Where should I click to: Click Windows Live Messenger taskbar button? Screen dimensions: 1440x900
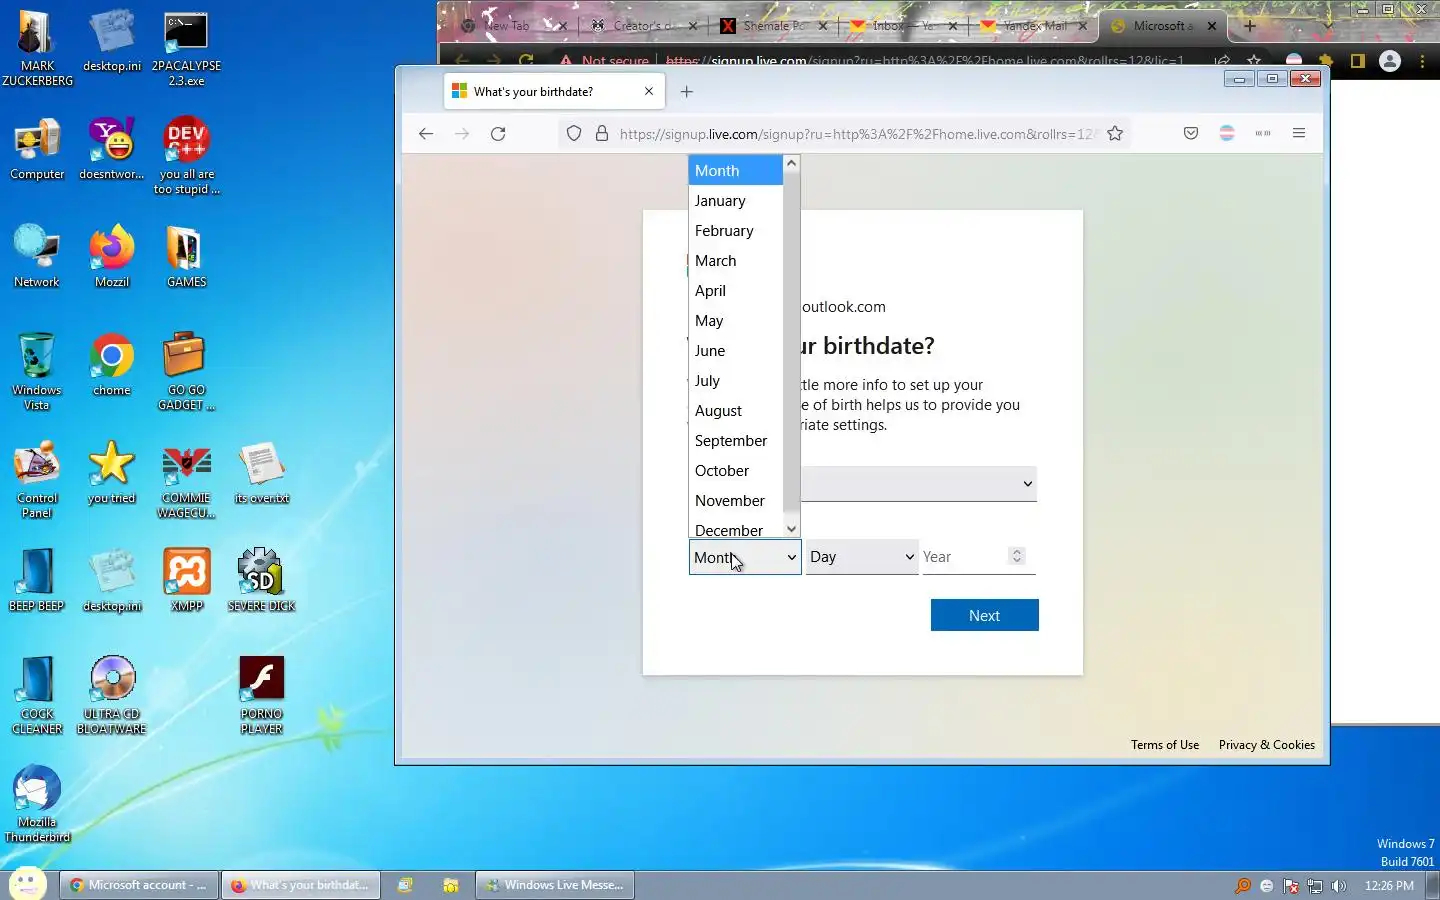pos(555,885)
